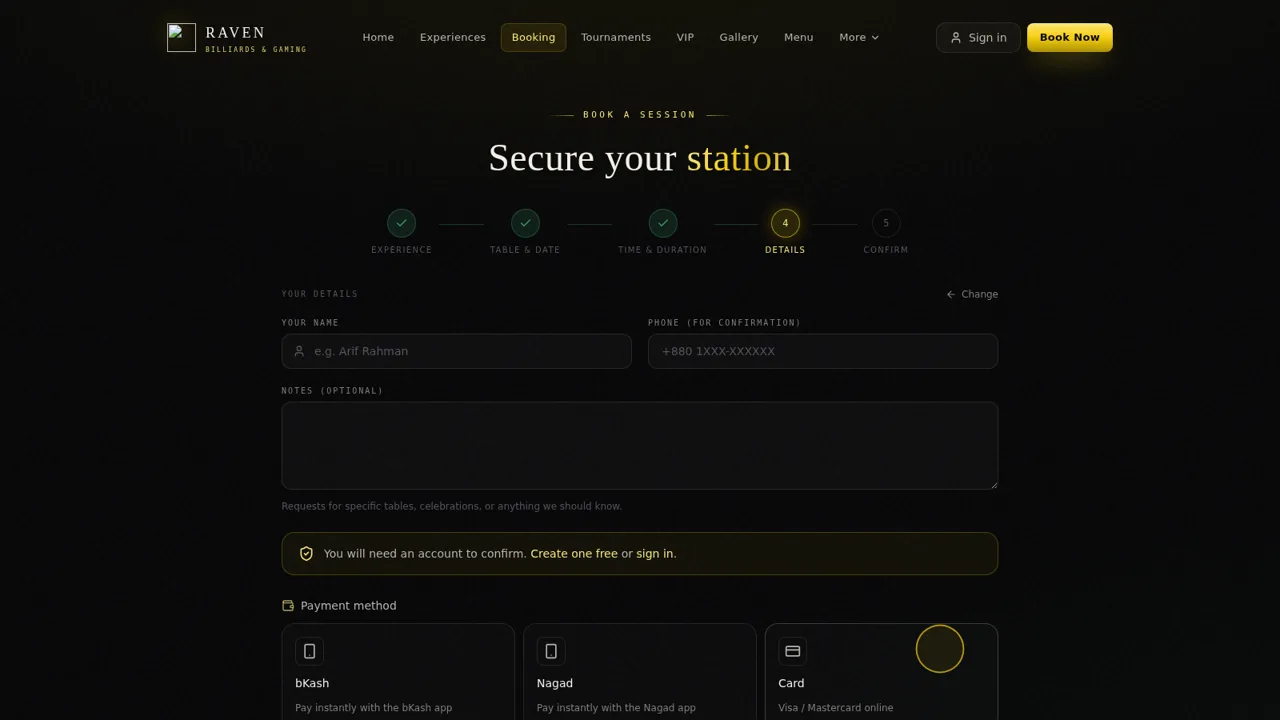Follow the Create one free link
The width and height of the screenshot is (1280, 720).
coord(574,553)
